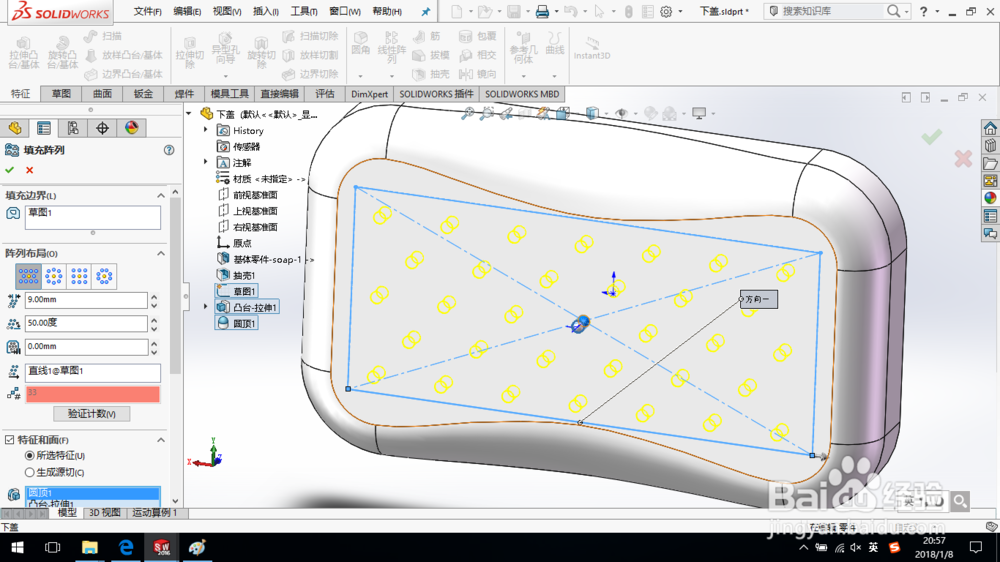Open SOLIDWORKS Resources home task pane

[990, 128]
